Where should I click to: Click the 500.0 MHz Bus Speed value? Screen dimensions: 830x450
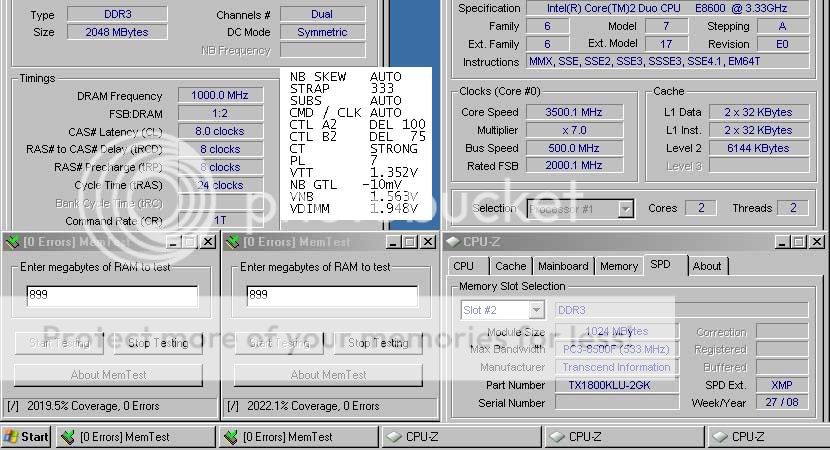pyautogui.click(x=574, y=148)
